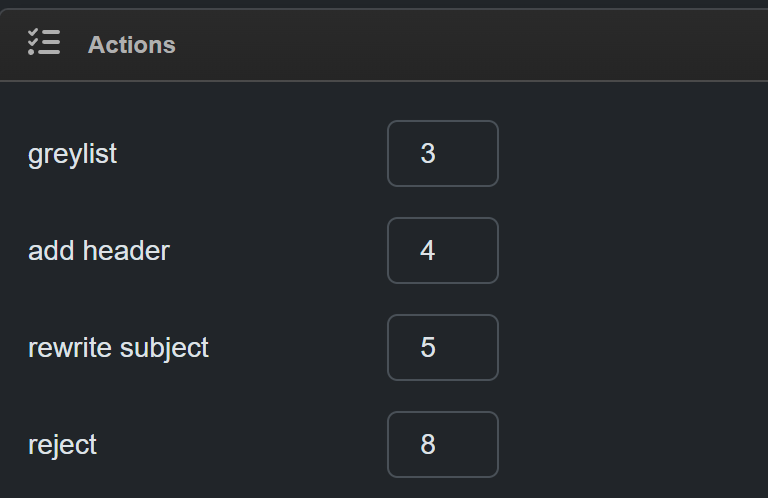Place cursor in box showing value 3
The height and width of the screenshot is (498, 768).
point(442,154)
